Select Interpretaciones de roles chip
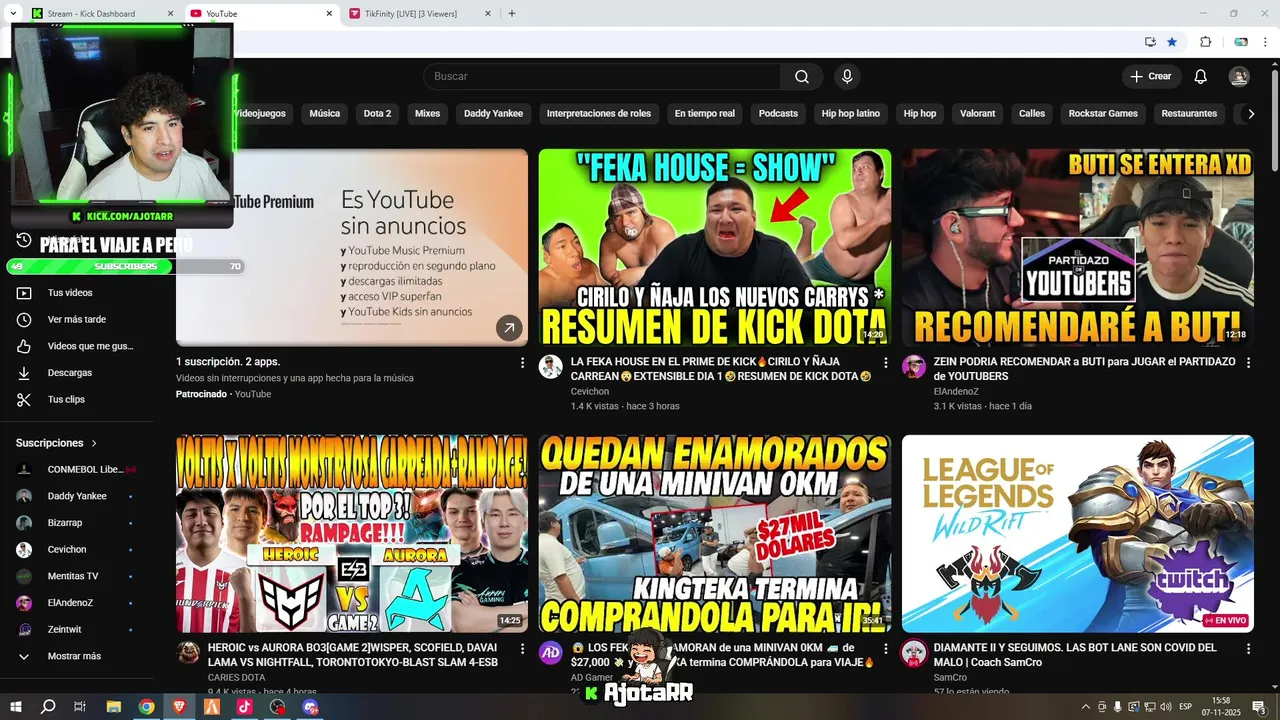The image size is (1280, 720). tap(598, 114)
